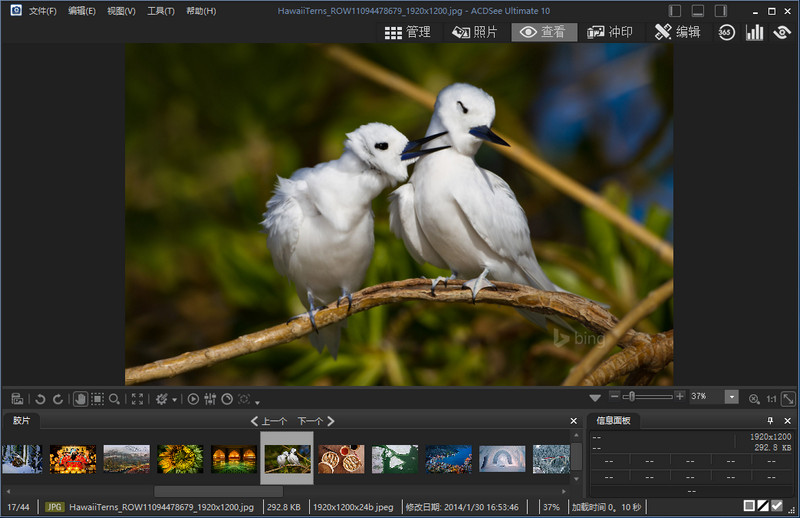
Task: Click the zoom slider handle
Action: pyautogui.click(x=633, y=397)
